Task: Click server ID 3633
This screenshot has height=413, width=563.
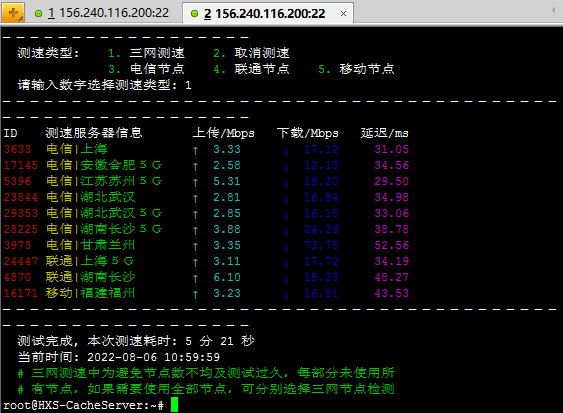Action: (17, 149)
